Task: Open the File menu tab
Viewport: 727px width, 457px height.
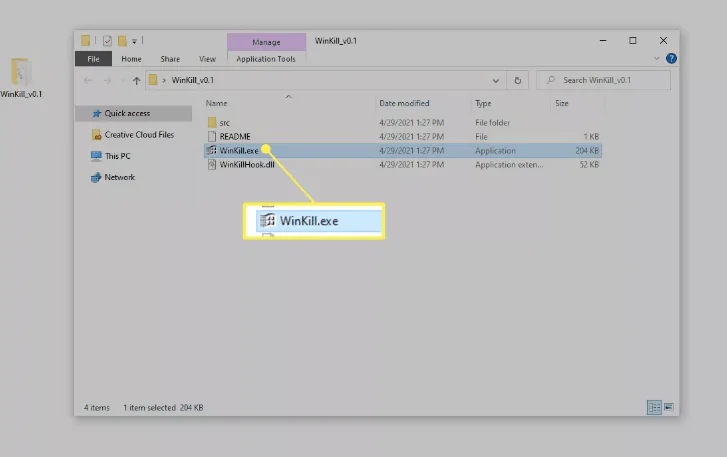Action: click(93, 59)
